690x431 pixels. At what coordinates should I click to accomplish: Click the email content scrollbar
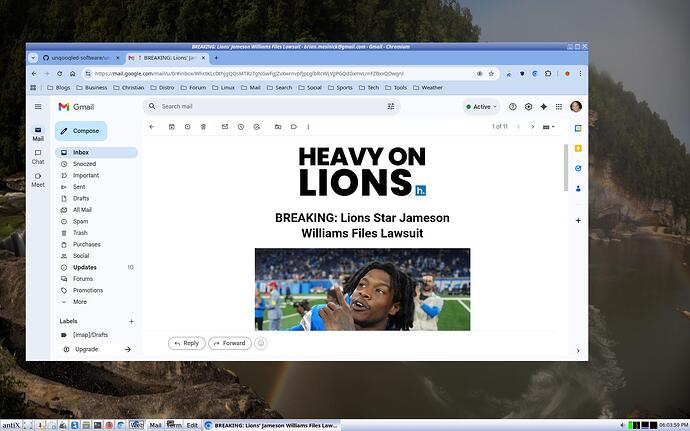click(566, 167)
